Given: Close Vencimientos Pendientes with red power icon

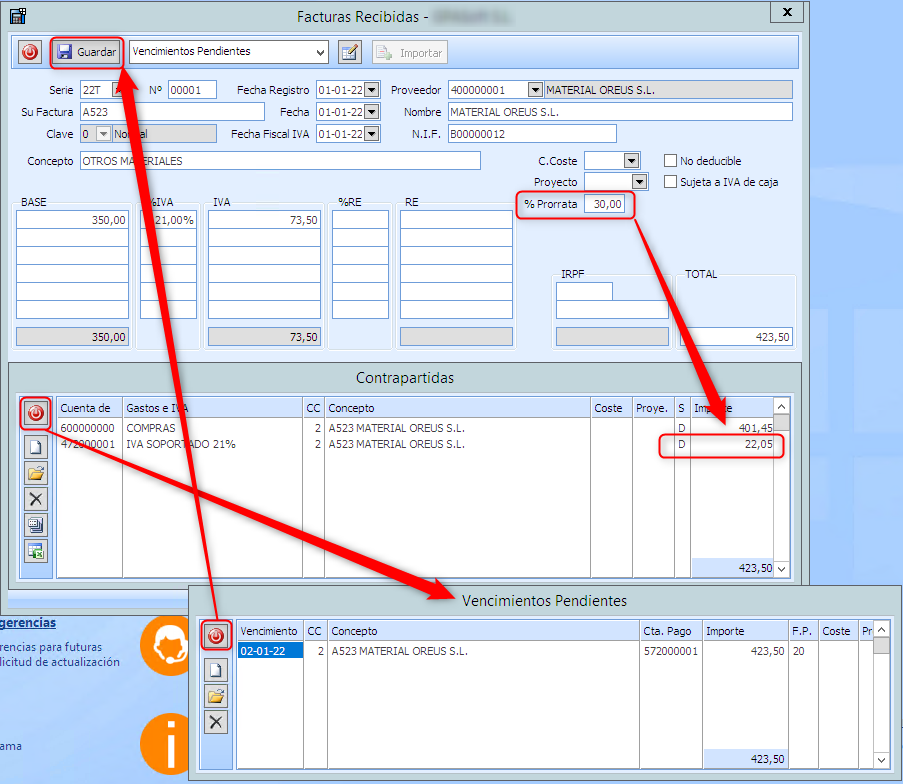Looking at the screenshot, I should click(216, 635).
